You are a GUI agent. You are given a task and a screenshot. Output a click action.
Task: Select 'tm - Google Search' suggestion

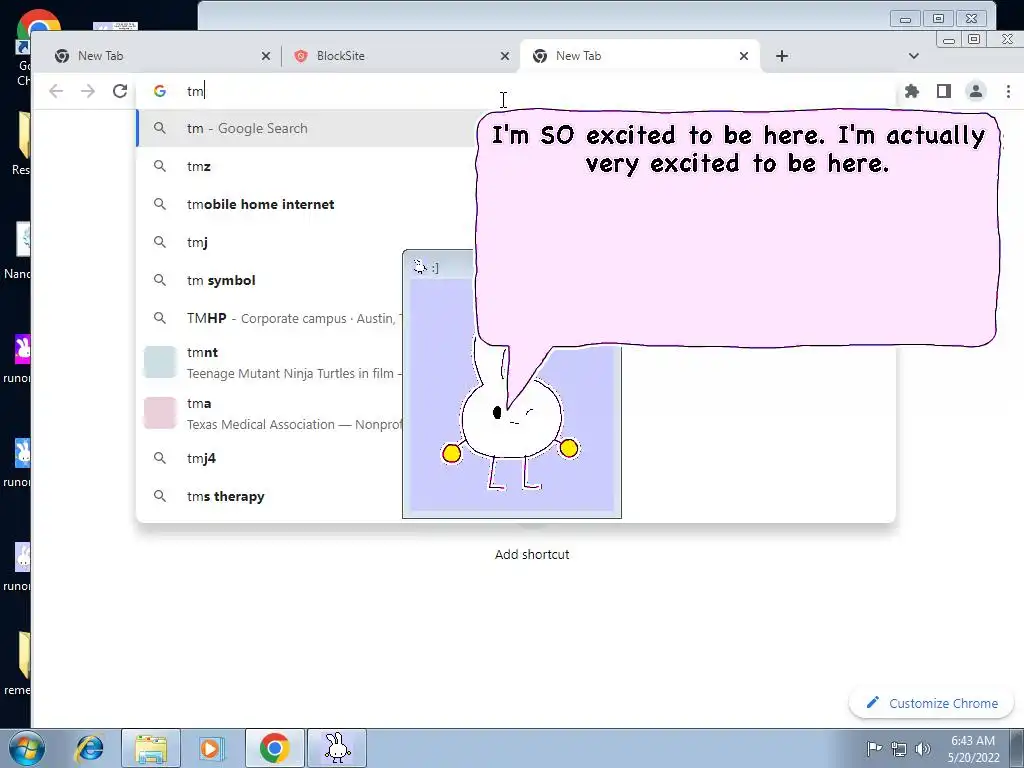(307, 128)
